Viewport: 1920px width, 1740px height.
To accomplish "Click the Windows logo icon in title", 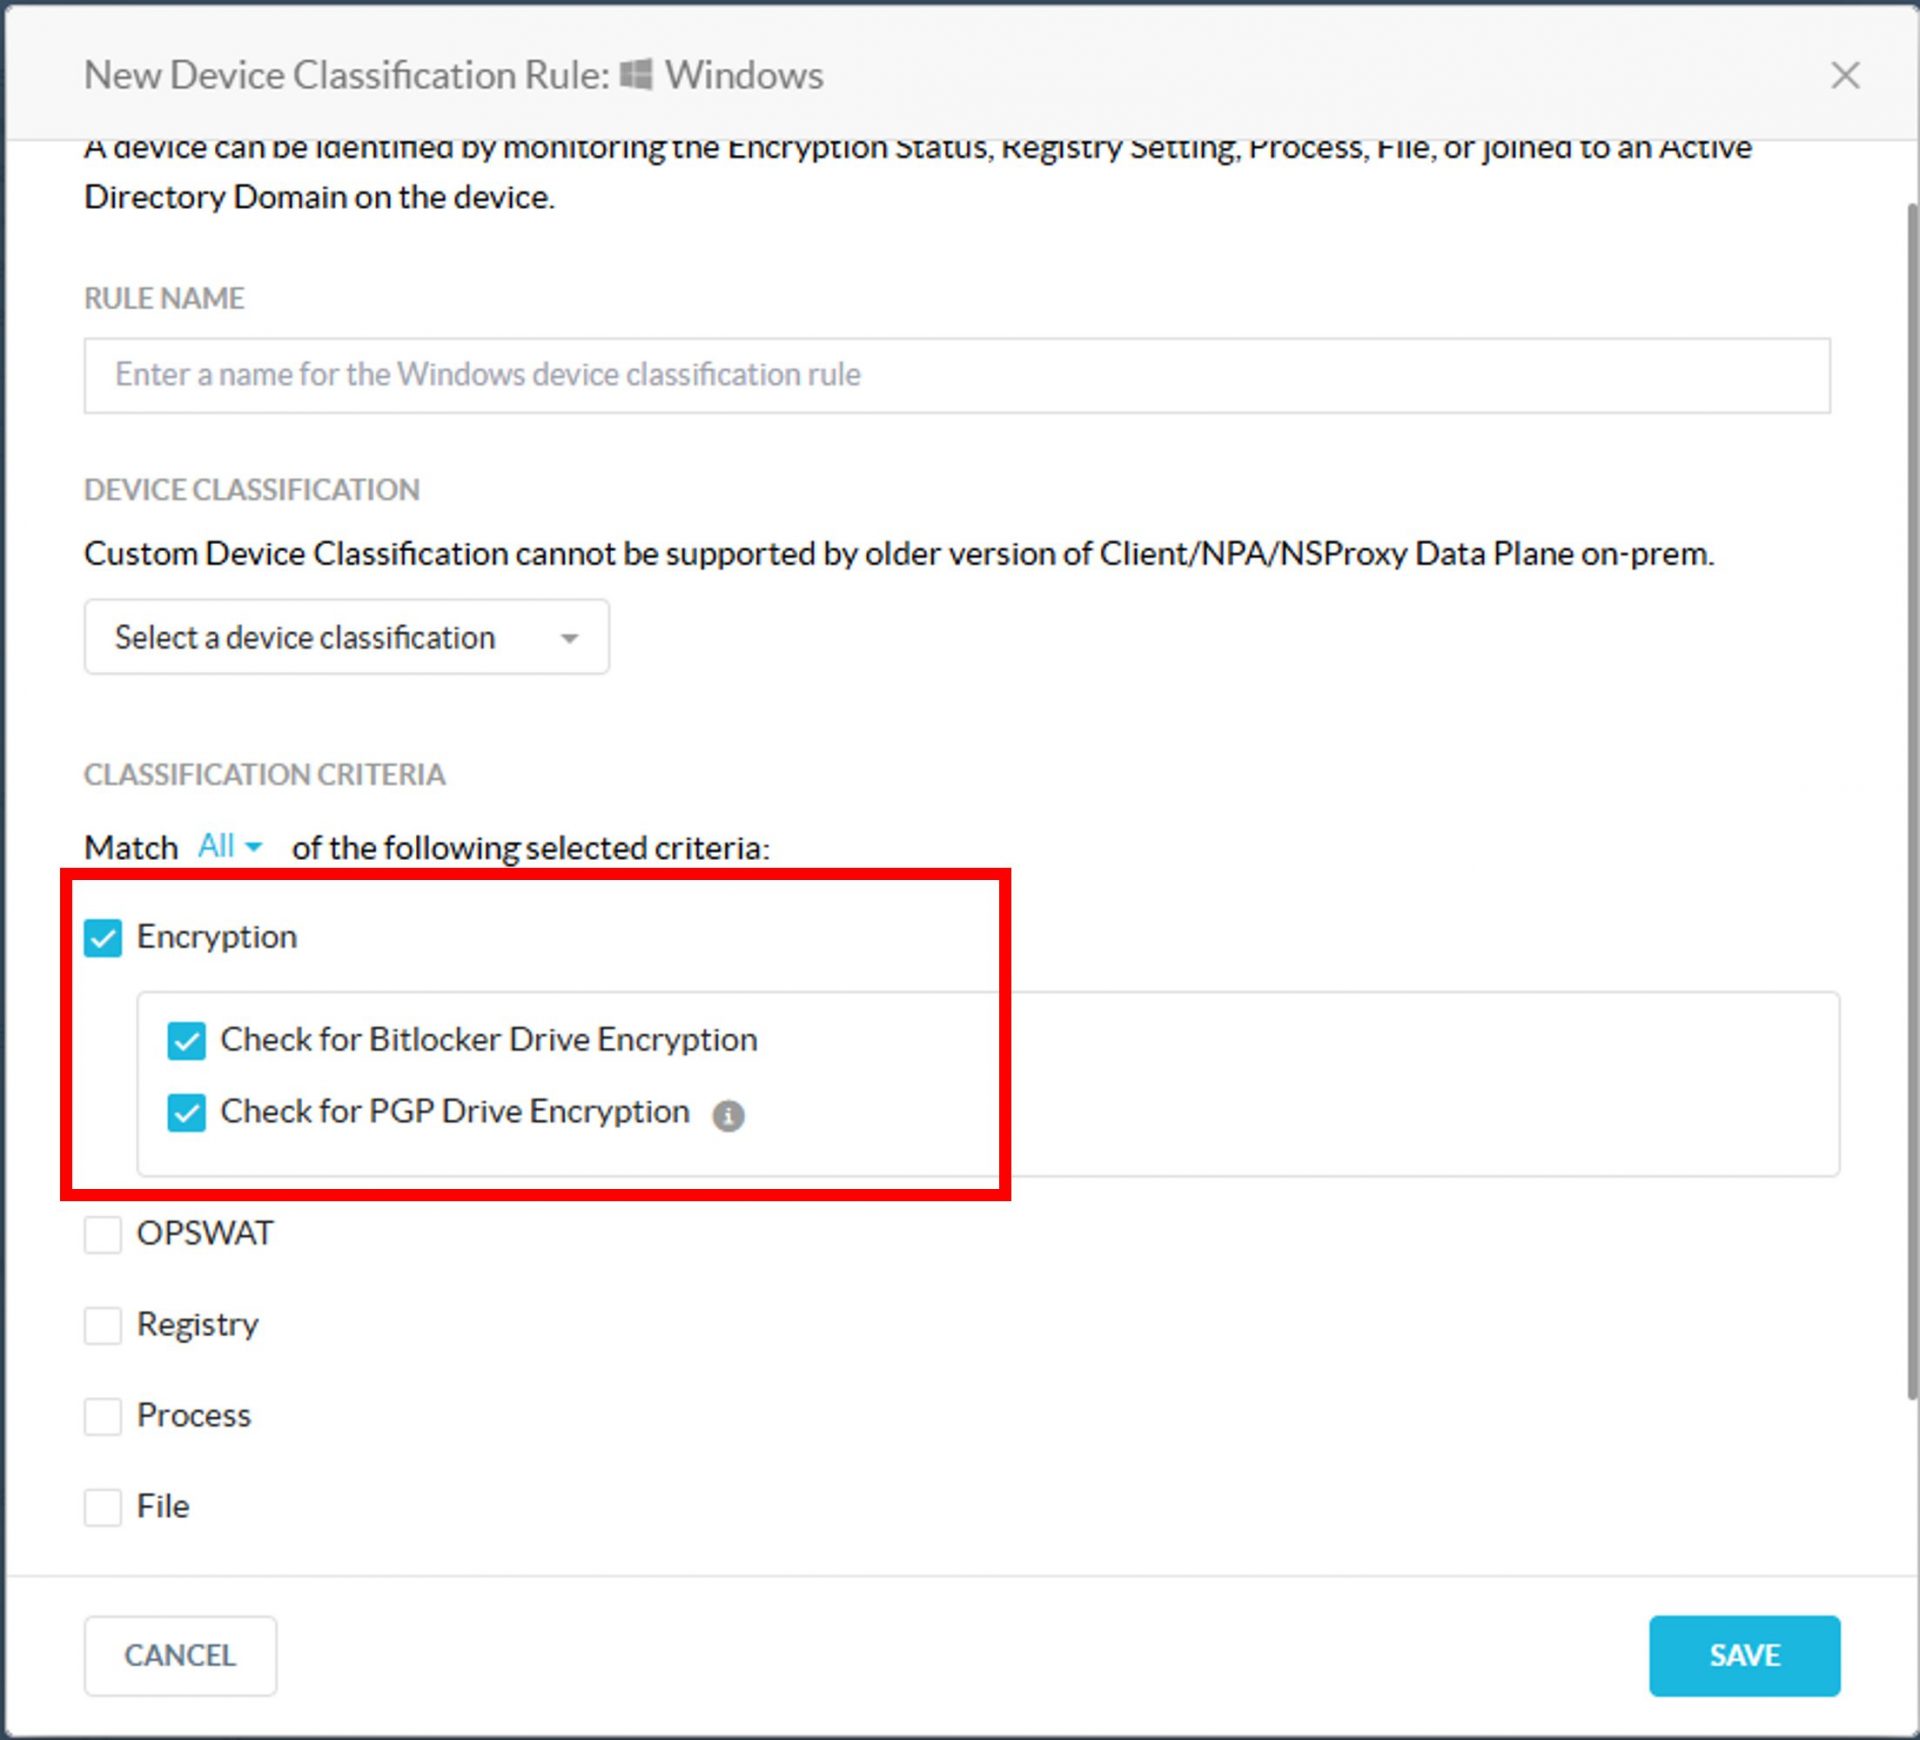I will [636, 75].
